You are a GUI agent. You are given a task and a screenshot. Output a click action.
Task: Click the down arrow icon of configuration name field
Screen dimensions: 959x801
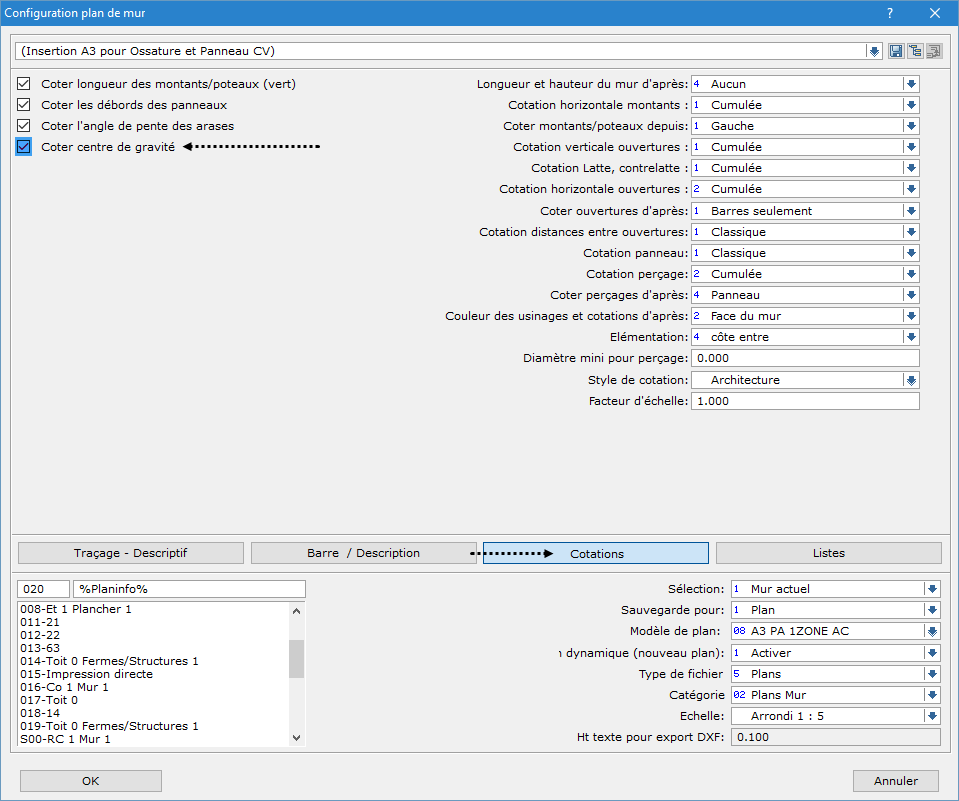point(874,51)
